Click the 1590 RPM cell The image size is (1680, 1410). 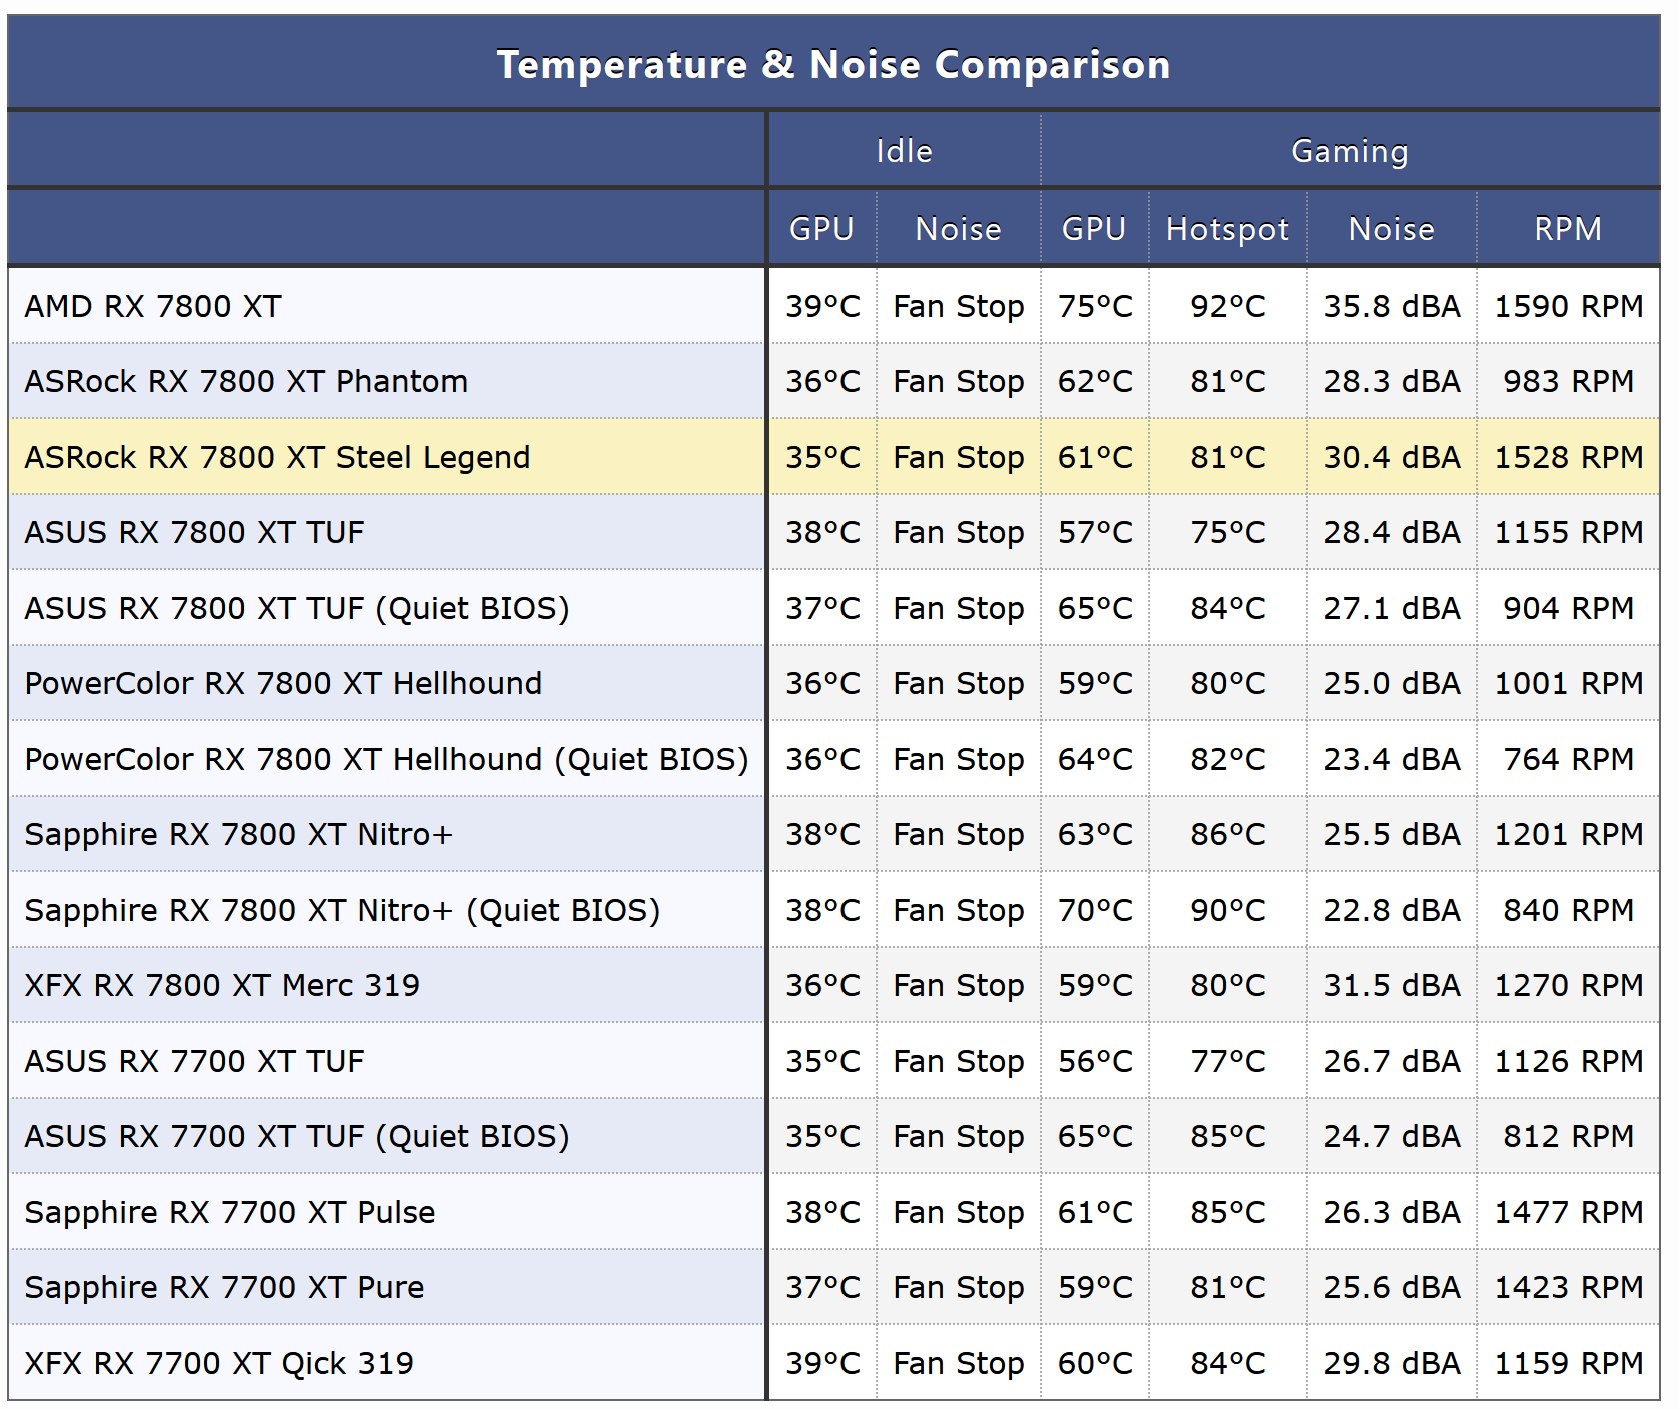1568,306
